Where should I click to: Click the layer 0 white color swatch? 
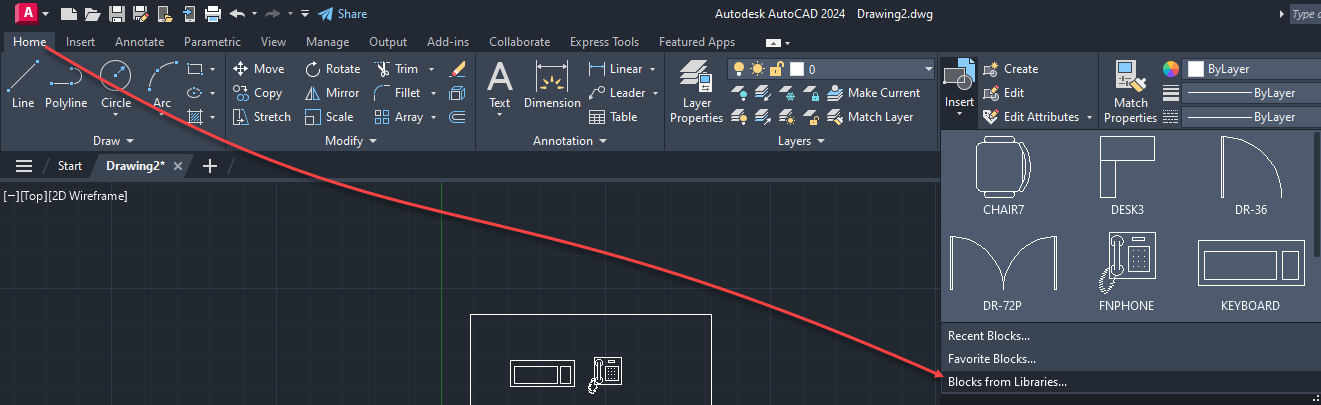[x=797, y=69]
